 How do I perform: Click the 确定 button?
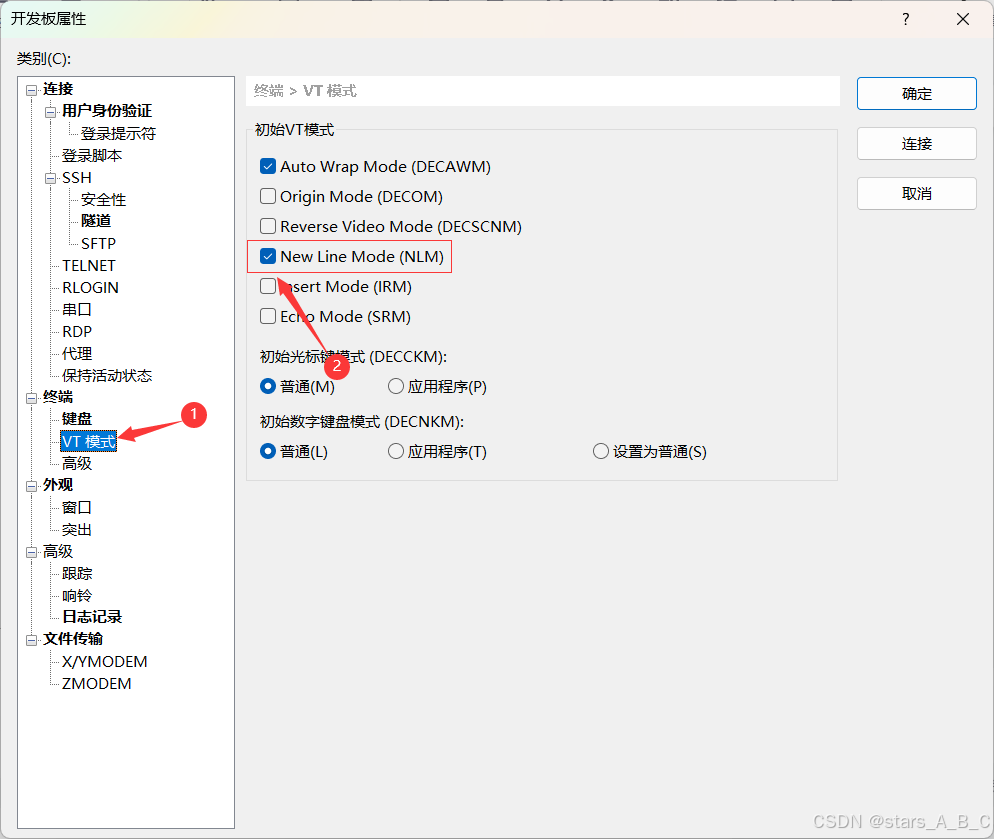coord(915,93)
